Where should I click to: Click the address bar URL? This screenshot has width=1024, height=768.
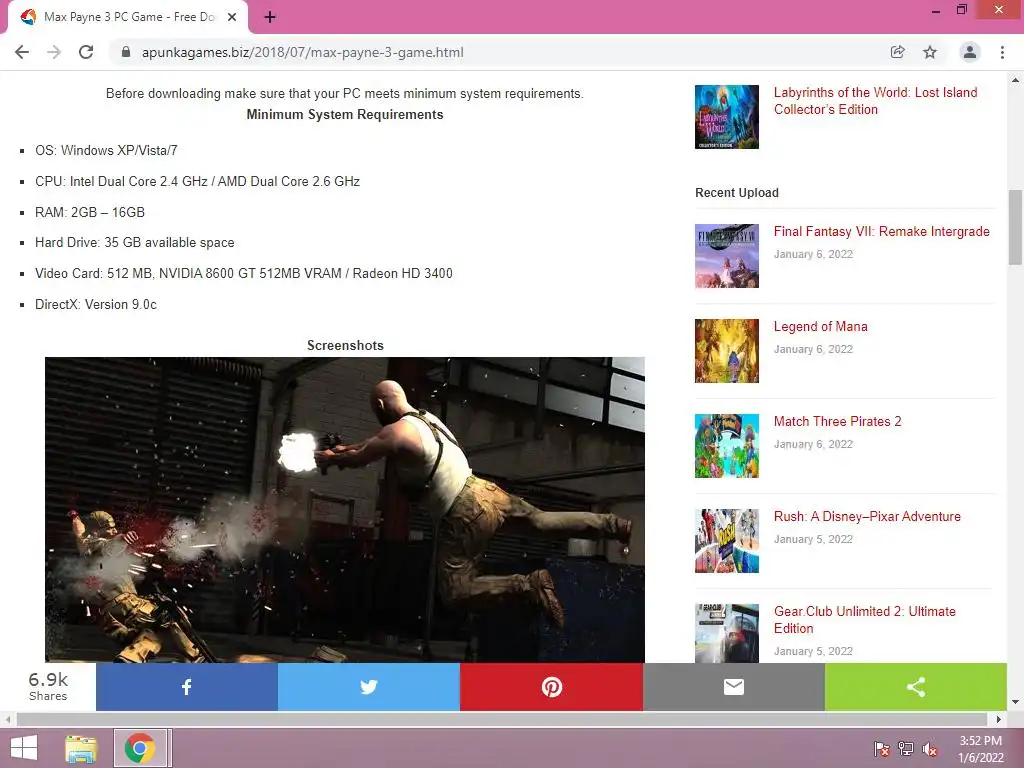pyautogui.click(x=302, y=52)
